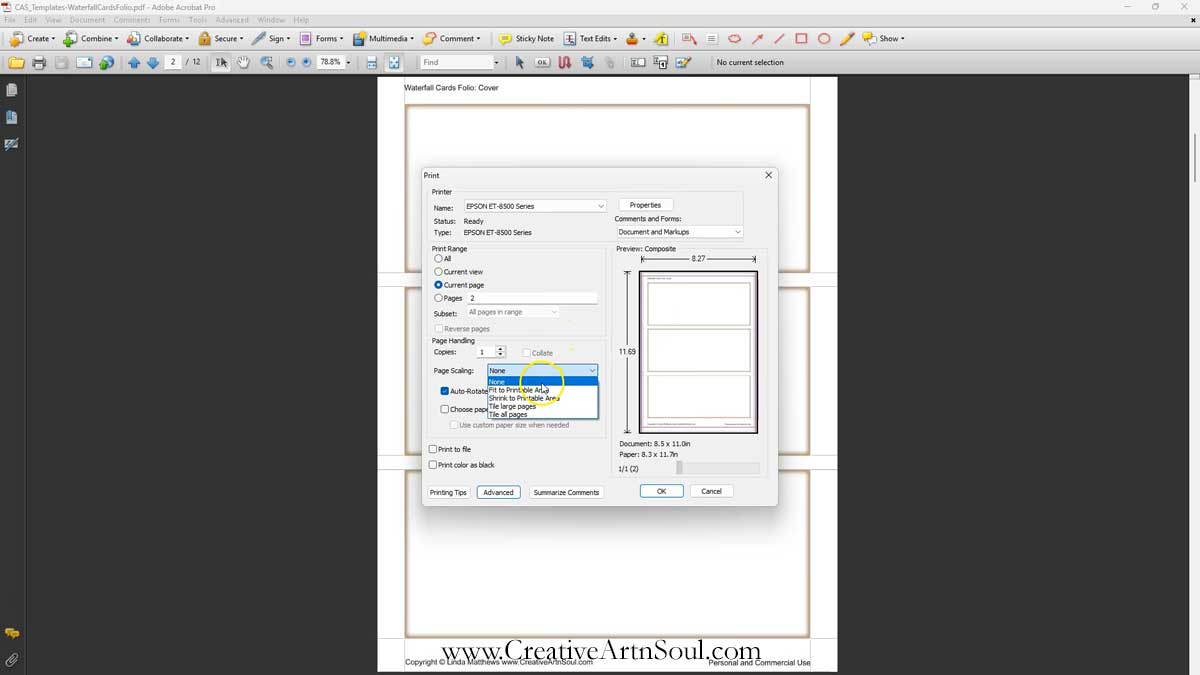Click the Printing Tips button
This screenshot has height=675, width=1200.
pos(448,492)
